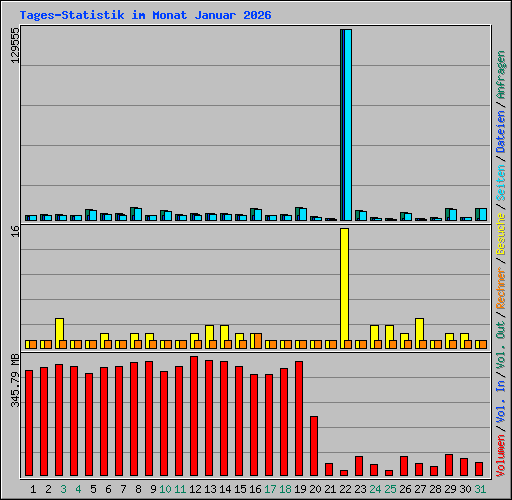Select the small red volume bar for day 22
This screenshot has width=512, height=500.
click(344, 473)
